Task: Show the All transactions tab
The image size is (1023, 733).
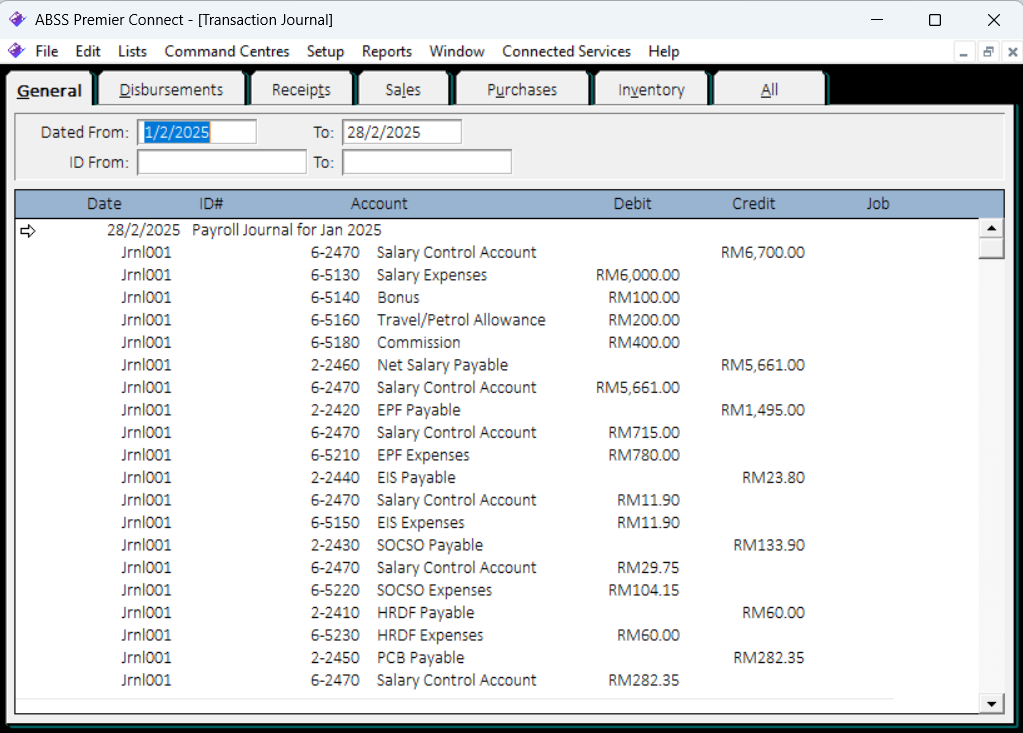Action: (769, 90)
